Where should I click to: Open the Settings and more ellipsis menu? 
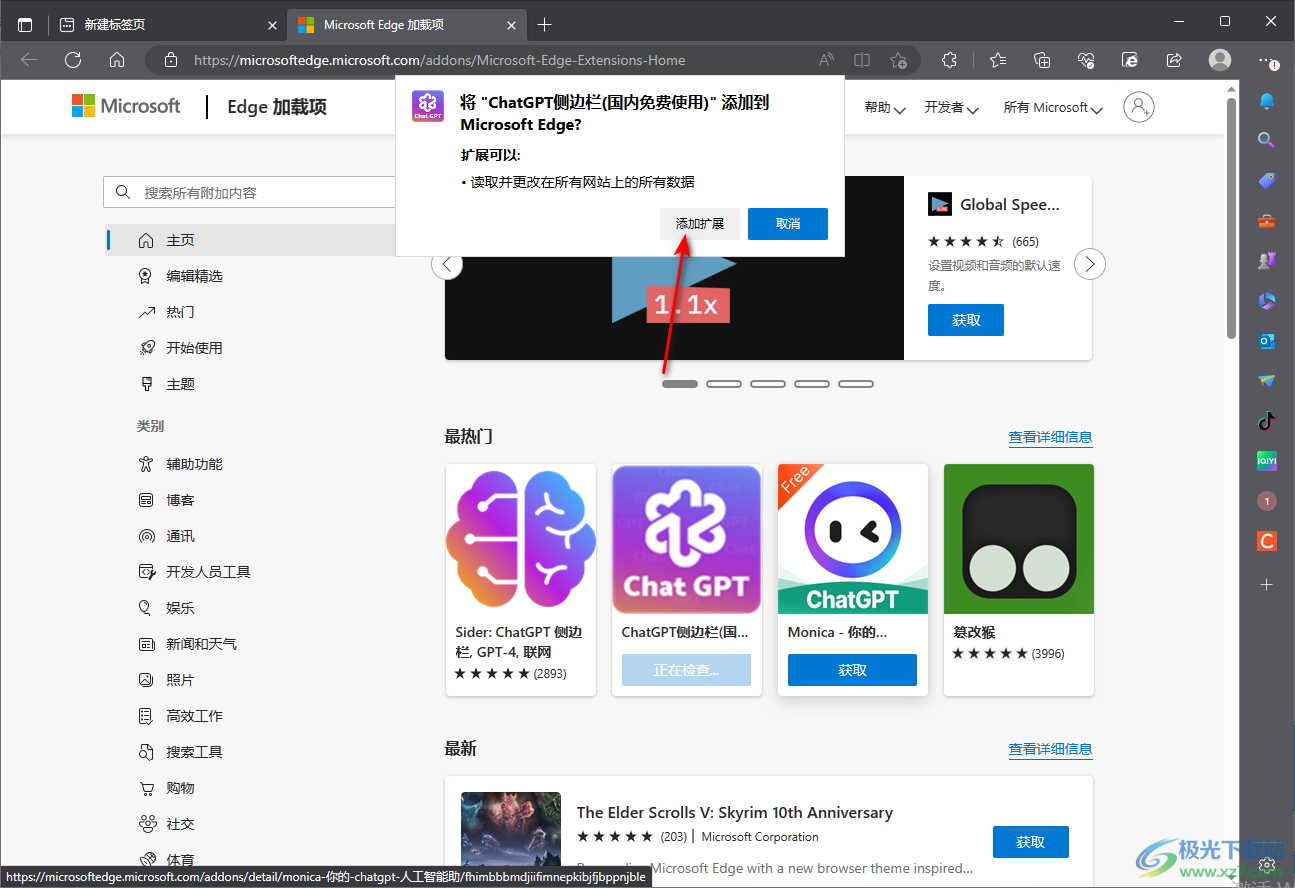point(1267,60)
